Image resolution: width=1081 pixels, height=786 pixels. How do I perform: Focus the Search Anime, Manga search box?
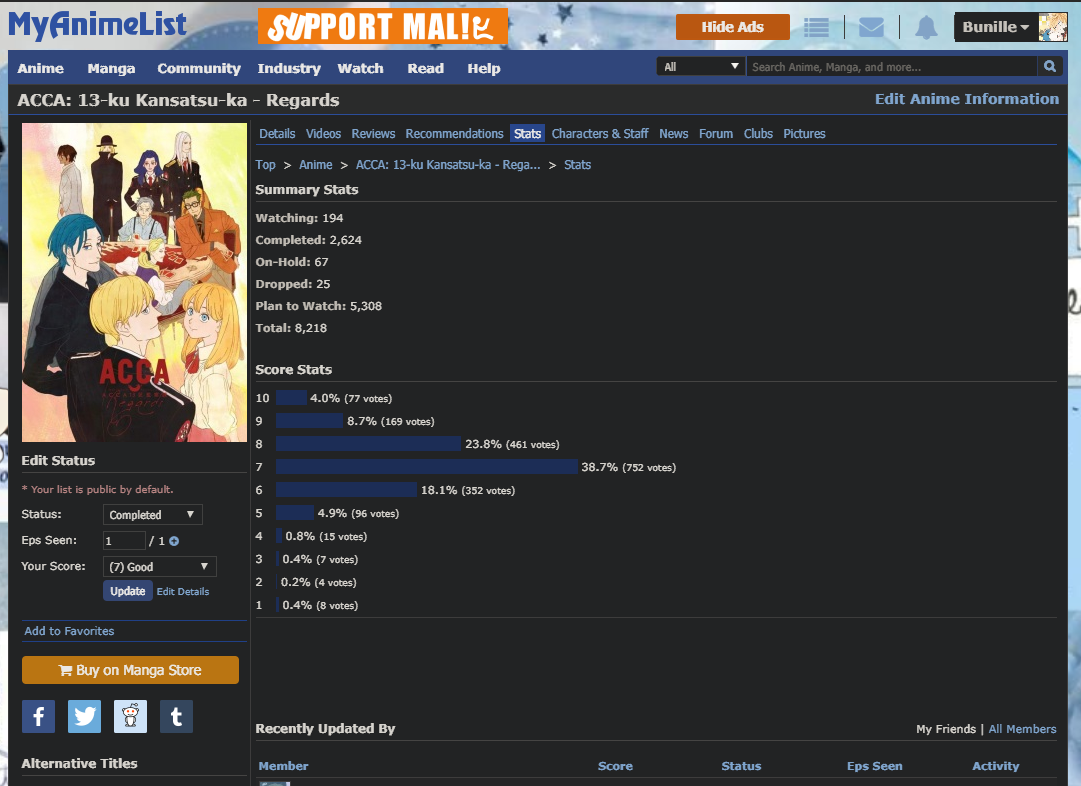(x=891, y=66)
